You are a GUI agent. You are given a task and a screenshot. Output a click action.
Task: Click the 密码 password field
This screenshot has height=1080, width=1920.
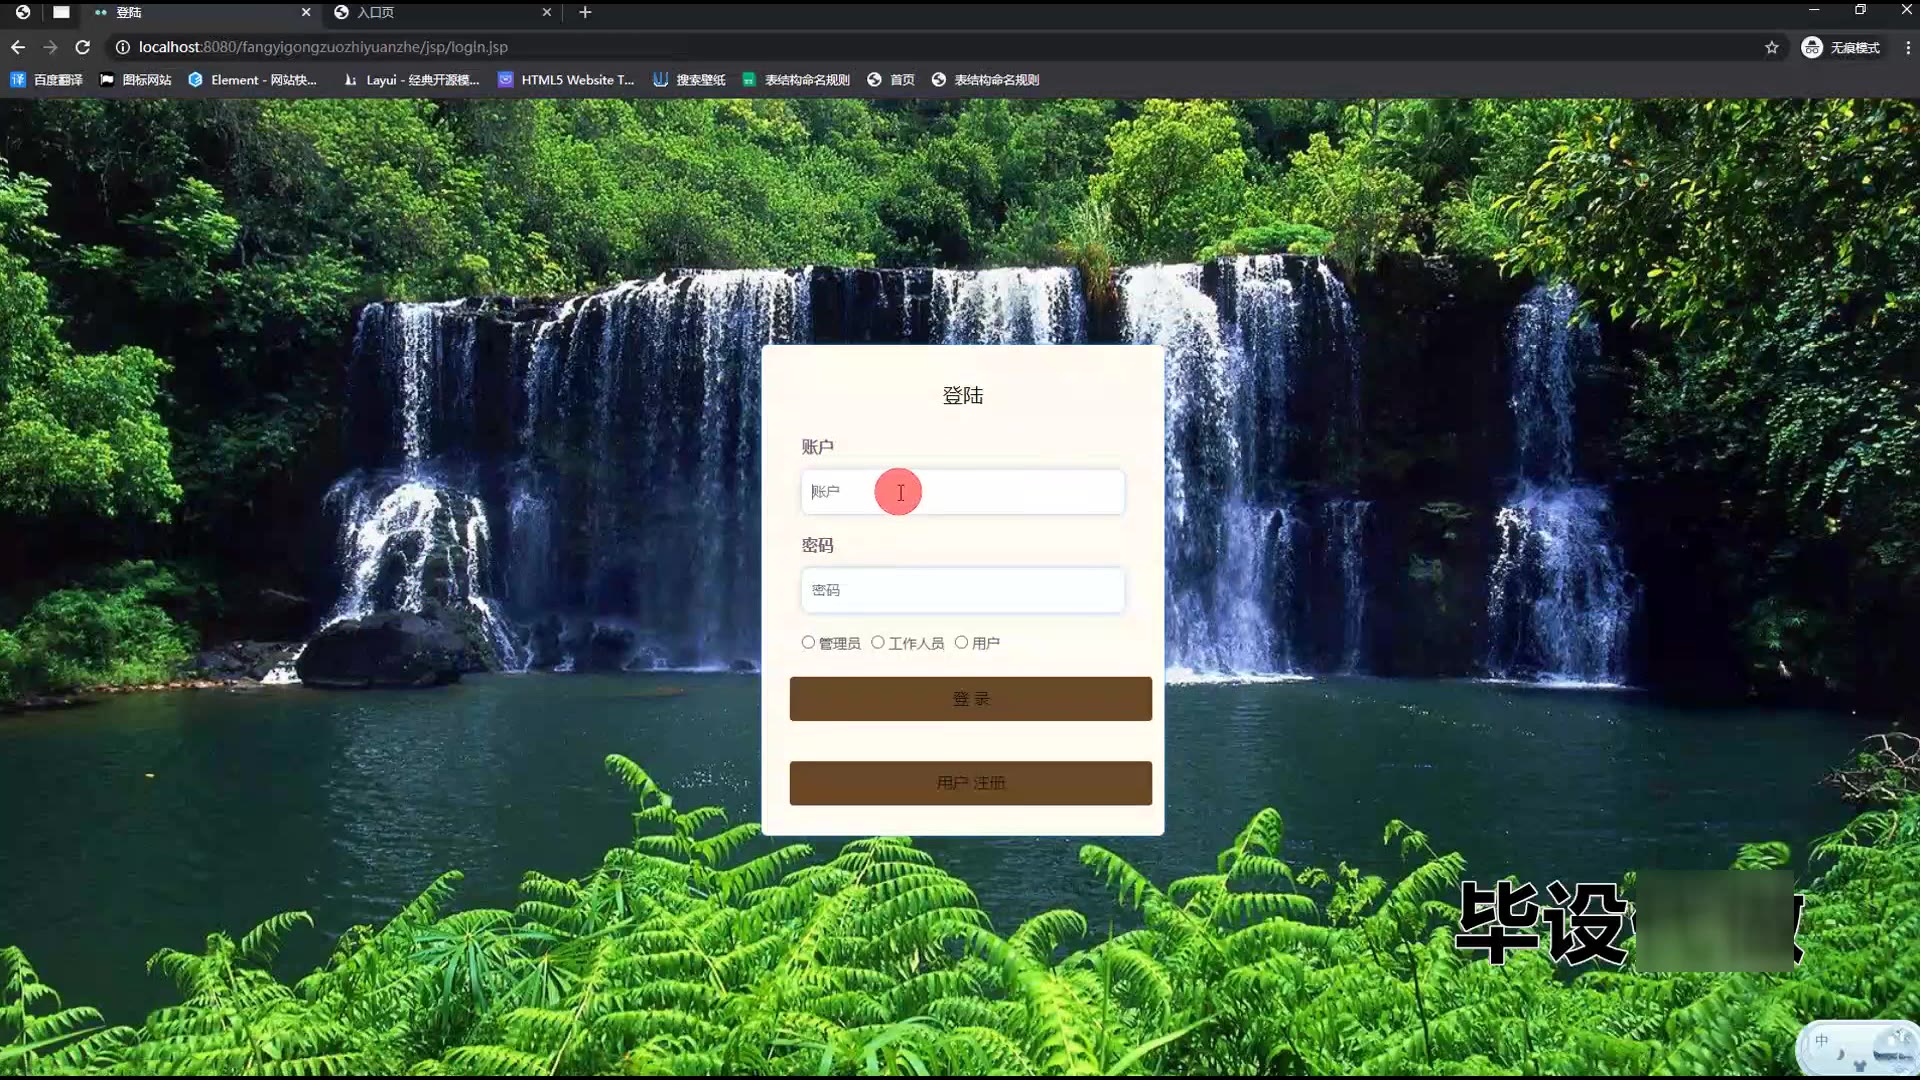tap(962, 590)
